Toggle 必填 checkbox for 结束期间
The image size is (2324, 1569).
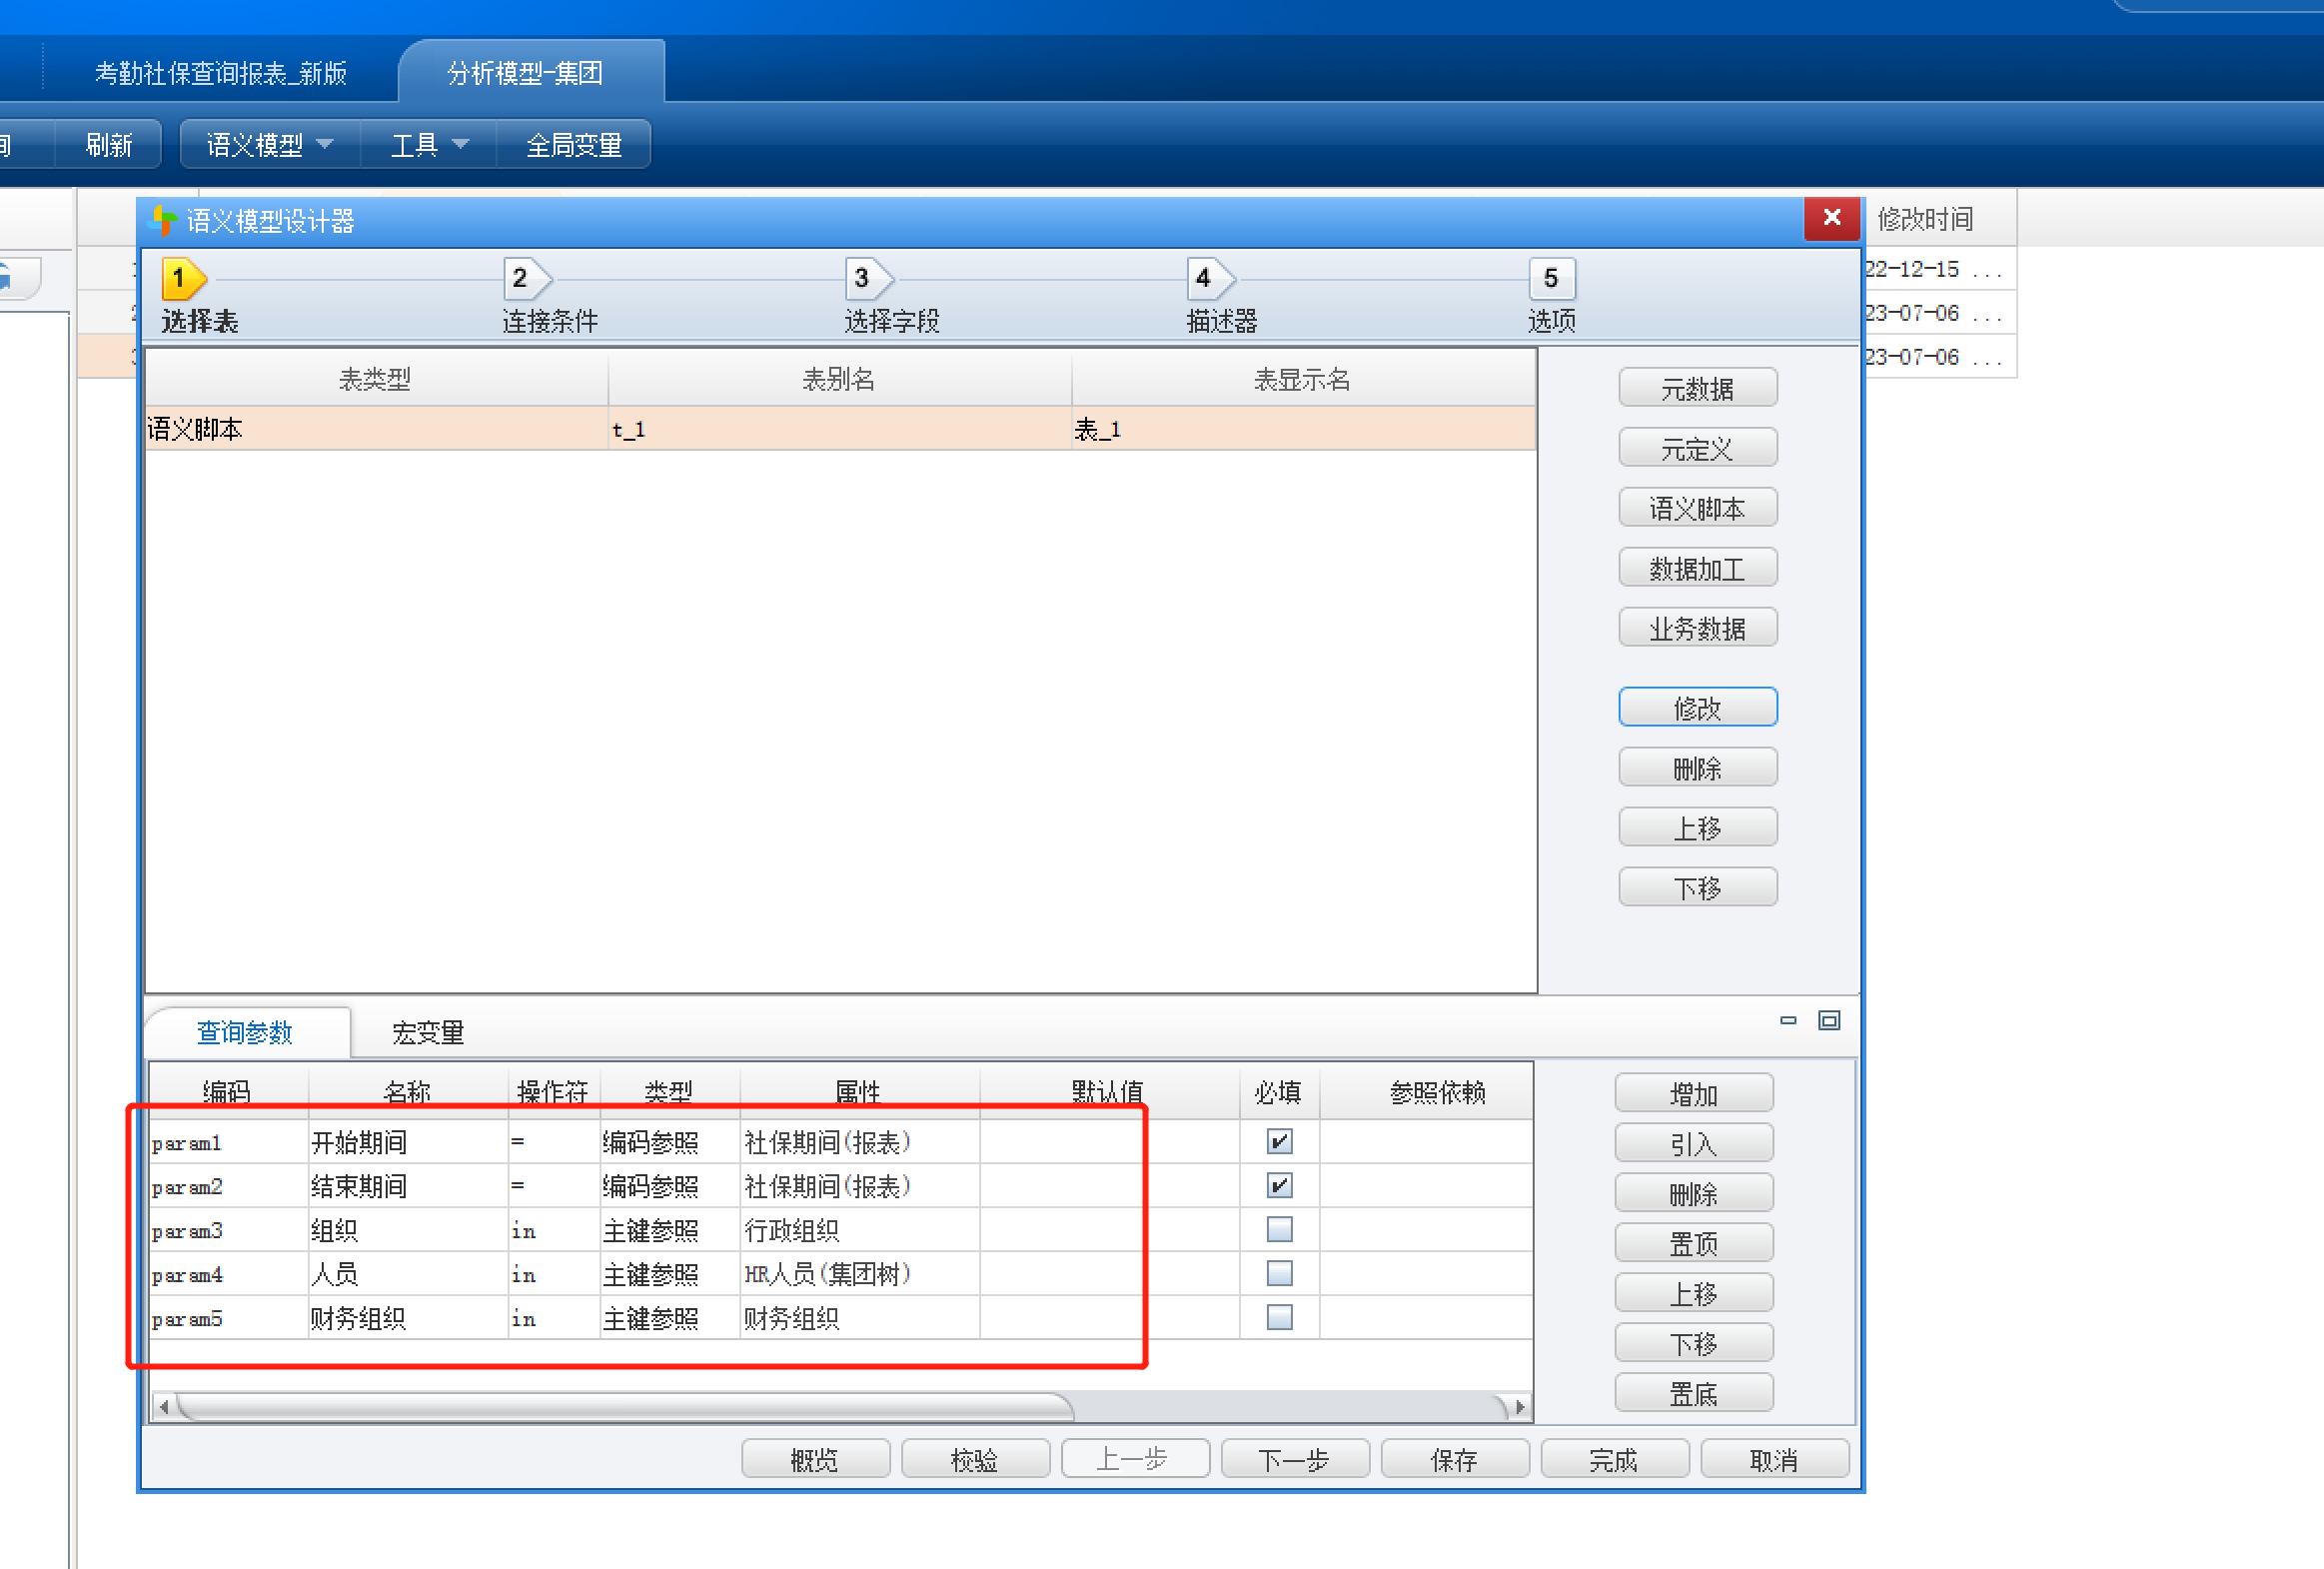[1279, 1185]
